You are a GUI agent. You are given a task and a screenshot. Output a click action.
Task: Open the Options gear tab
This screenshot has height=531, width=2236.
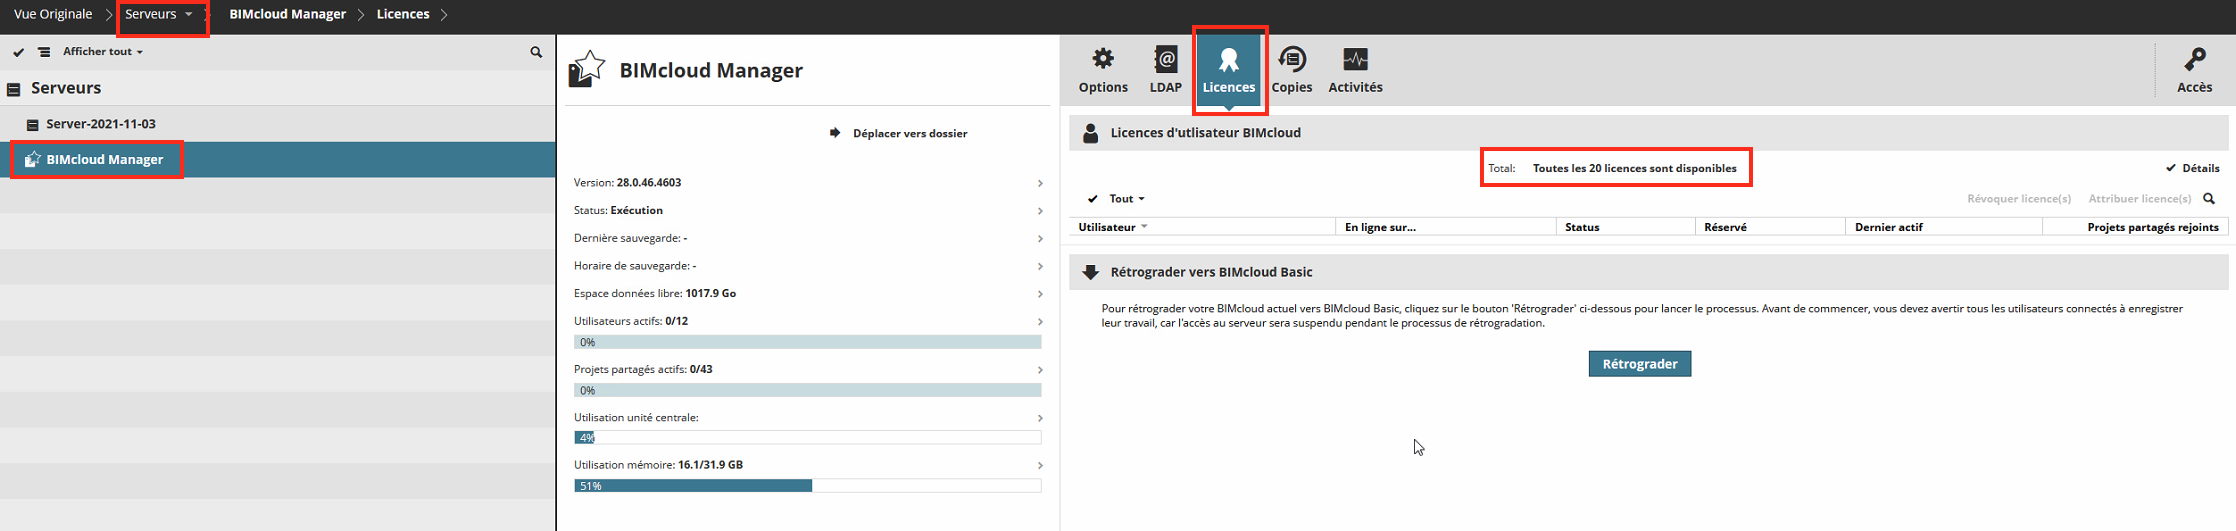pos(1103,70)
